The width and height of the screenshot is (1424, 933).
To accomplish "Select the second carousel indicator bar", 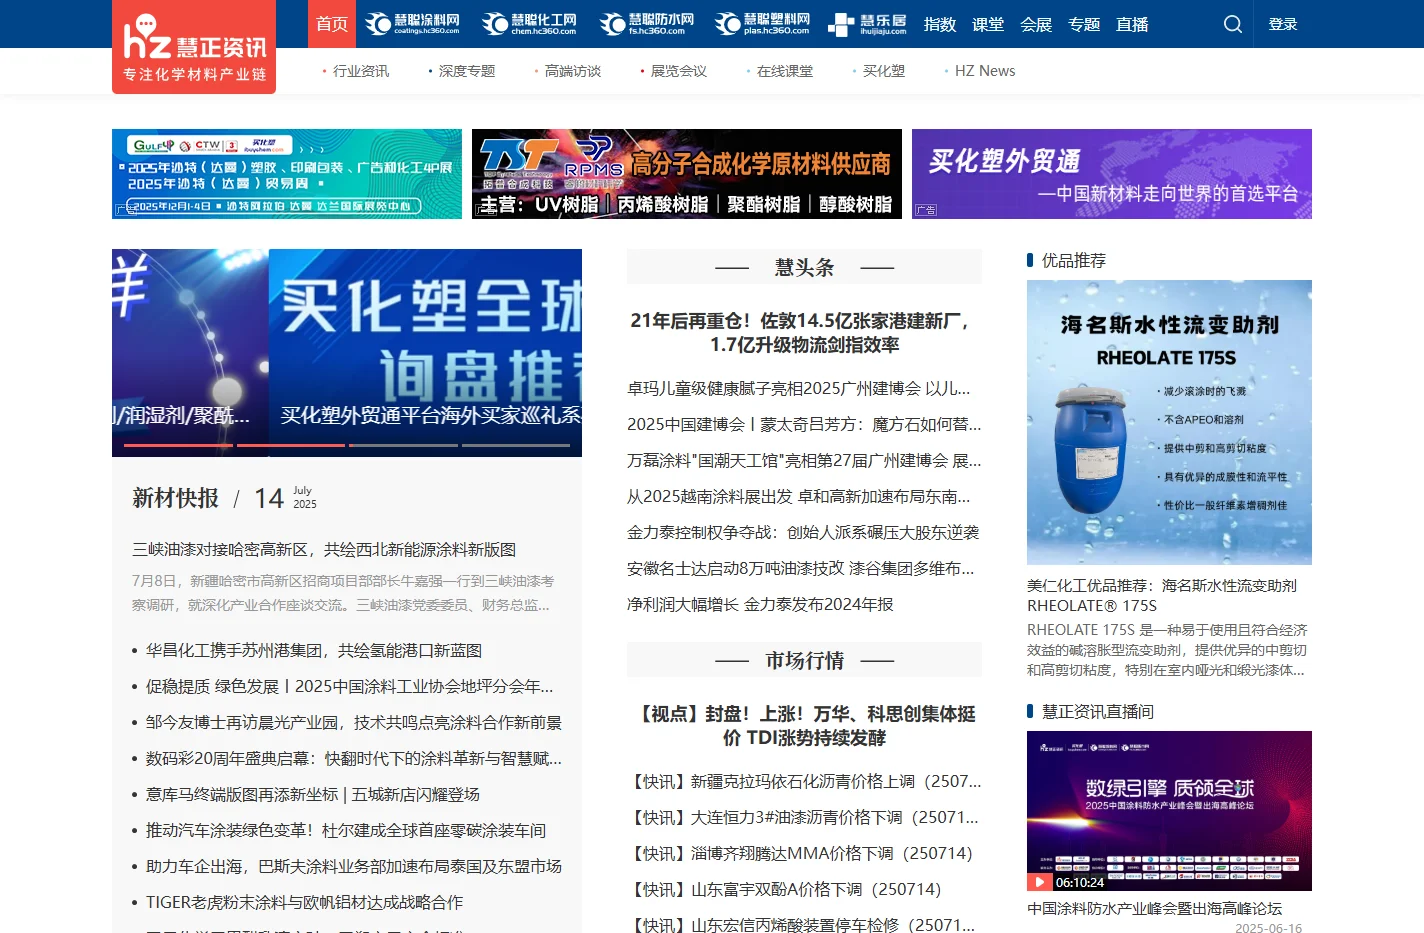I will 290,445.
